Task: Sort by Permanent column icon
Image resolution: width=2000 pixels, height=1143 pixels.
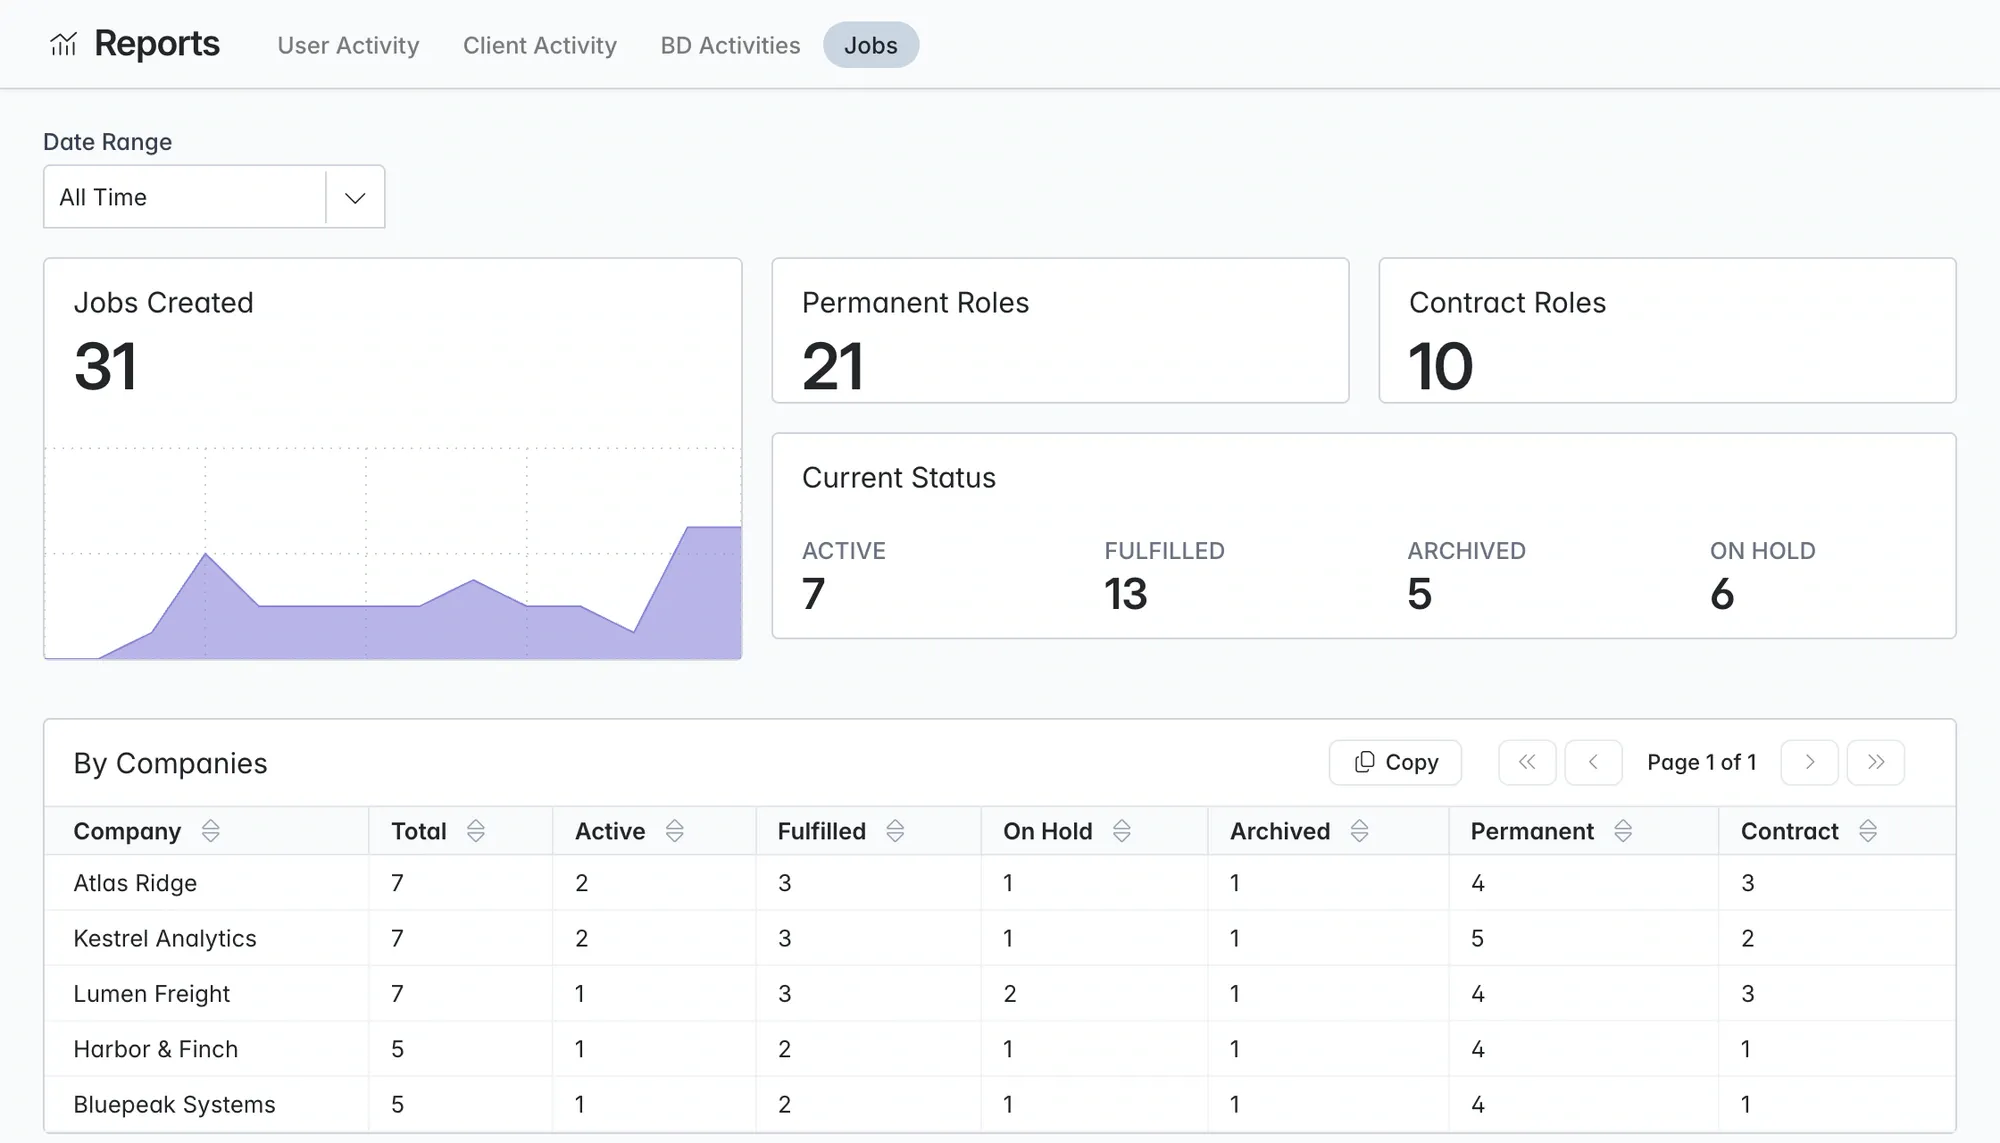Action: (1623, 831)
